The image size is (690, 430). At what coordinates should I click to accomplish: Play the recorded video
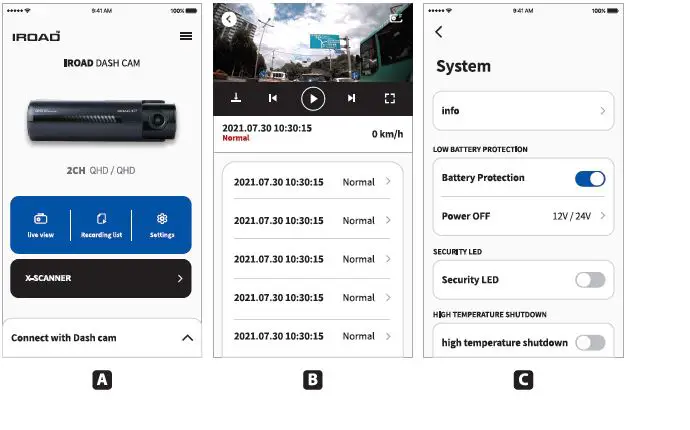pos(313,99)
